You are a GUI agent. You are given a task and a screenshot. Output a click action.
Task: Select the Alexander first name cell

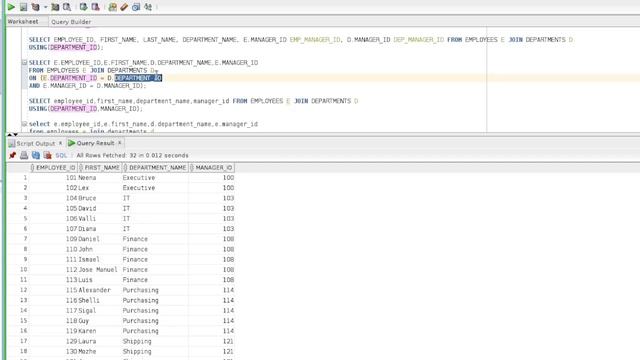100,290
